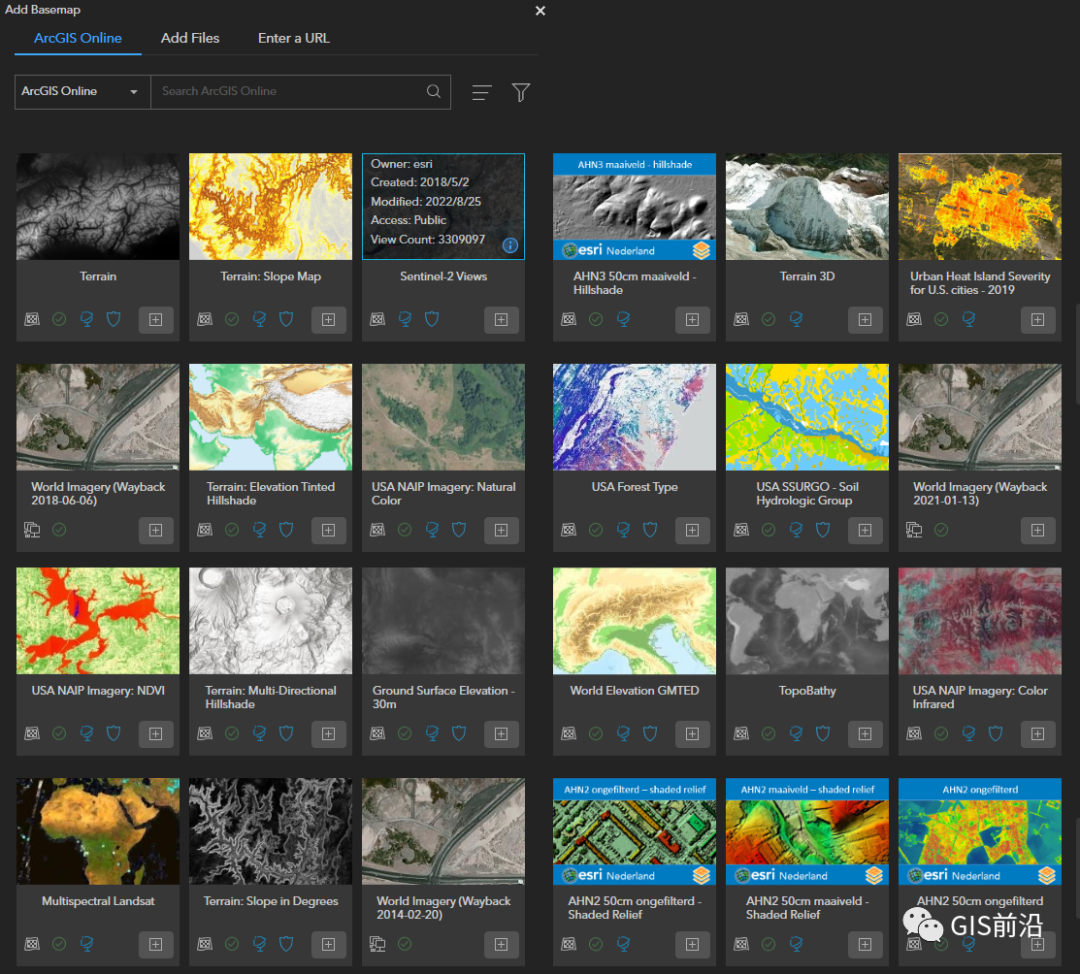1080x974 pixels.
Task: Close the Add Basemap dialog
Action: (x=541, y=10)
